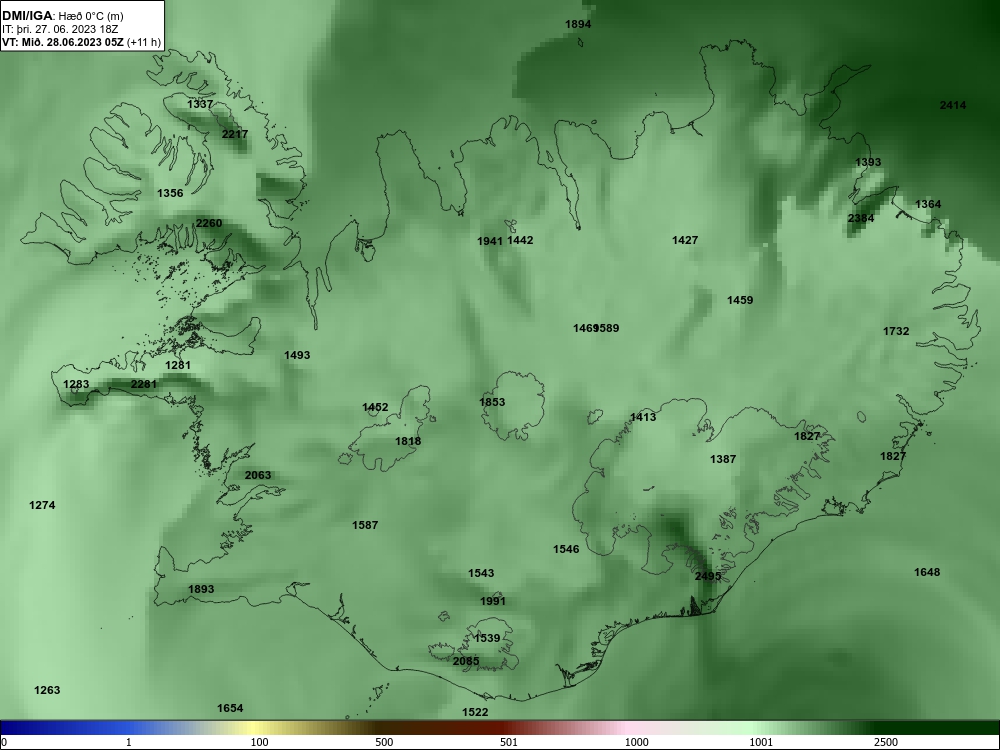Select the 2414 reading in the northeast sea

pyautogui.click(x=953, y=105)
